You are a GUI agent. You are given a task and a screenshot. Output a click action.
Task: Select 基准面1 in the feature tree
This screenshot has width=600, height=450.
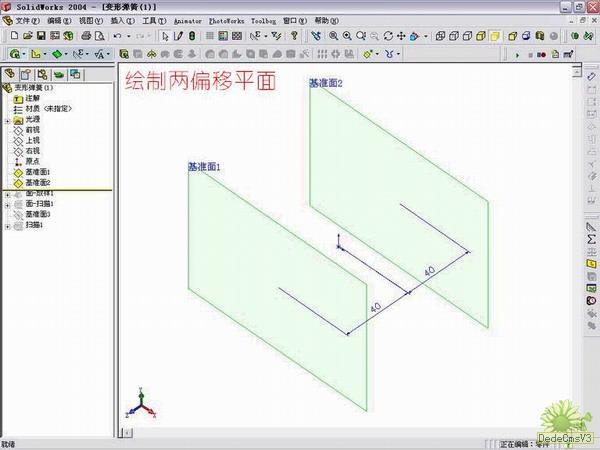click(37, 172)
